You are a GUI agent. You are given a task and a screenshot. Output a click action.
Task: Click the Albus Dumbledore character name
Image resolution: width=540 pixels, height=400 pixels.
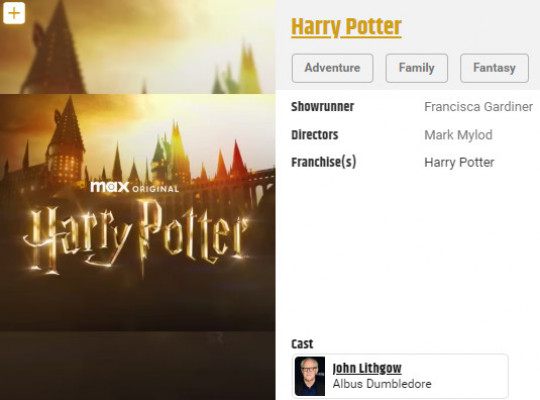[382, 384]
